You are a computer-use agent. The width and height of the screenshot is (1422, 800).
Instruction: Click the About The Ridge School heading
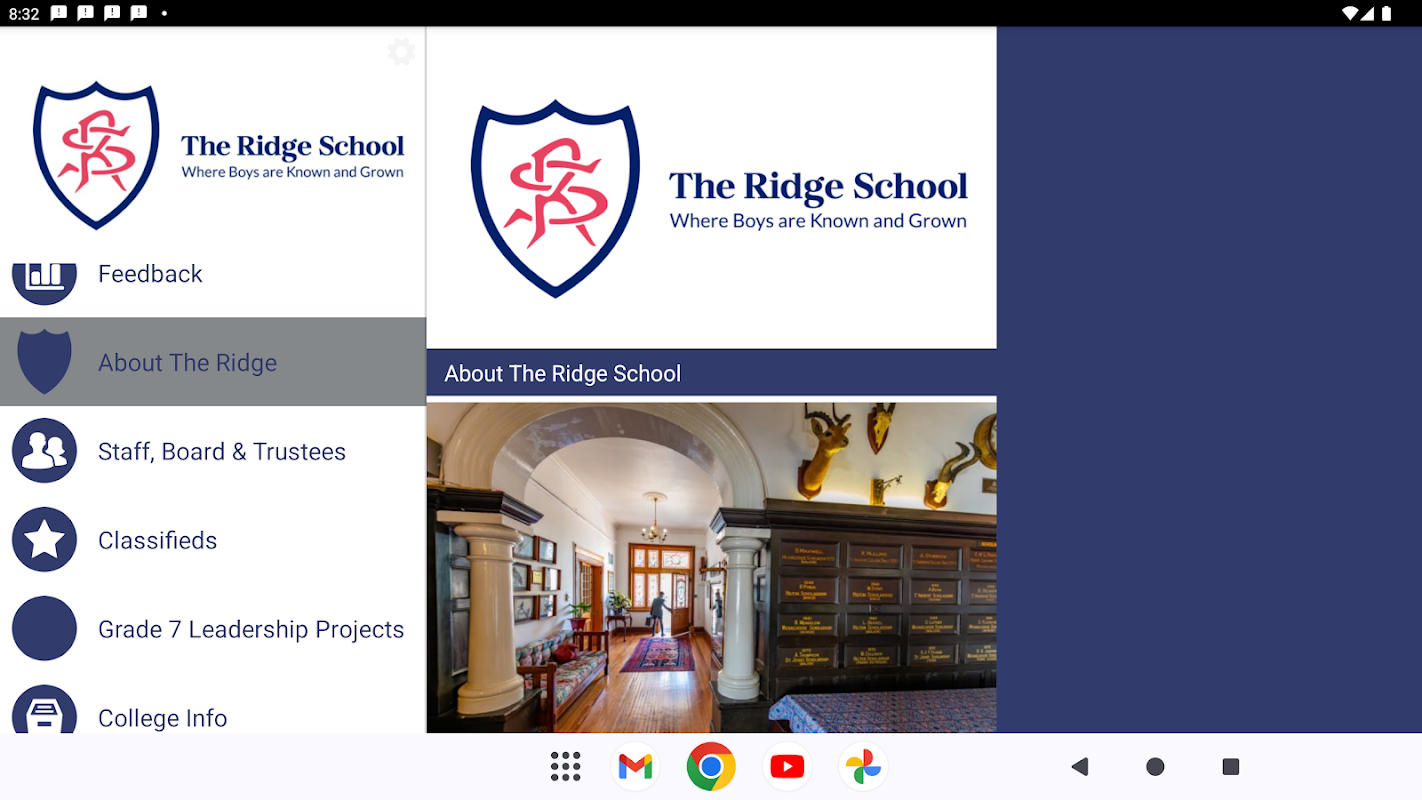pos(562,374)
